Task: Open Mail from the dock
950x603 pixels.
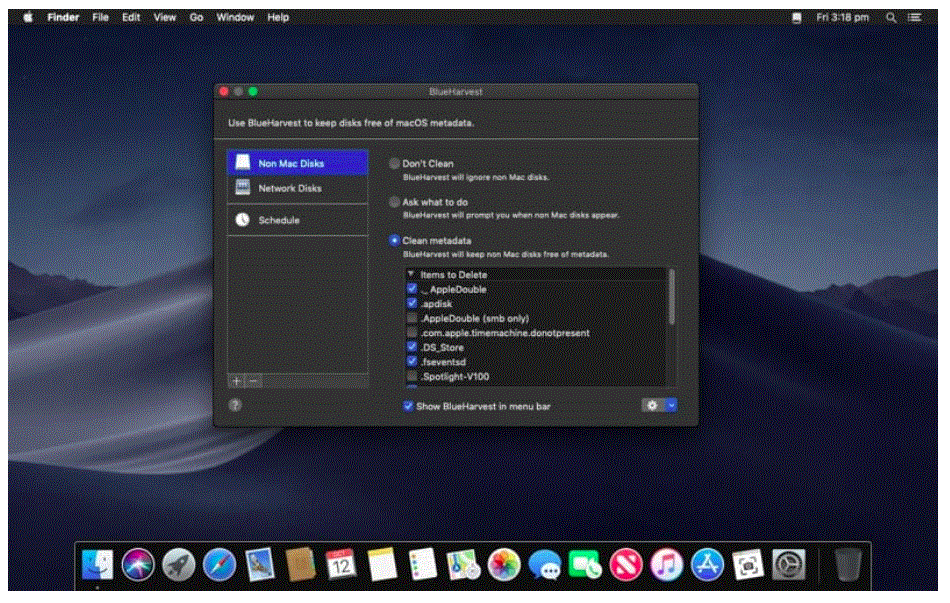Action: click(x=260, y=565)
